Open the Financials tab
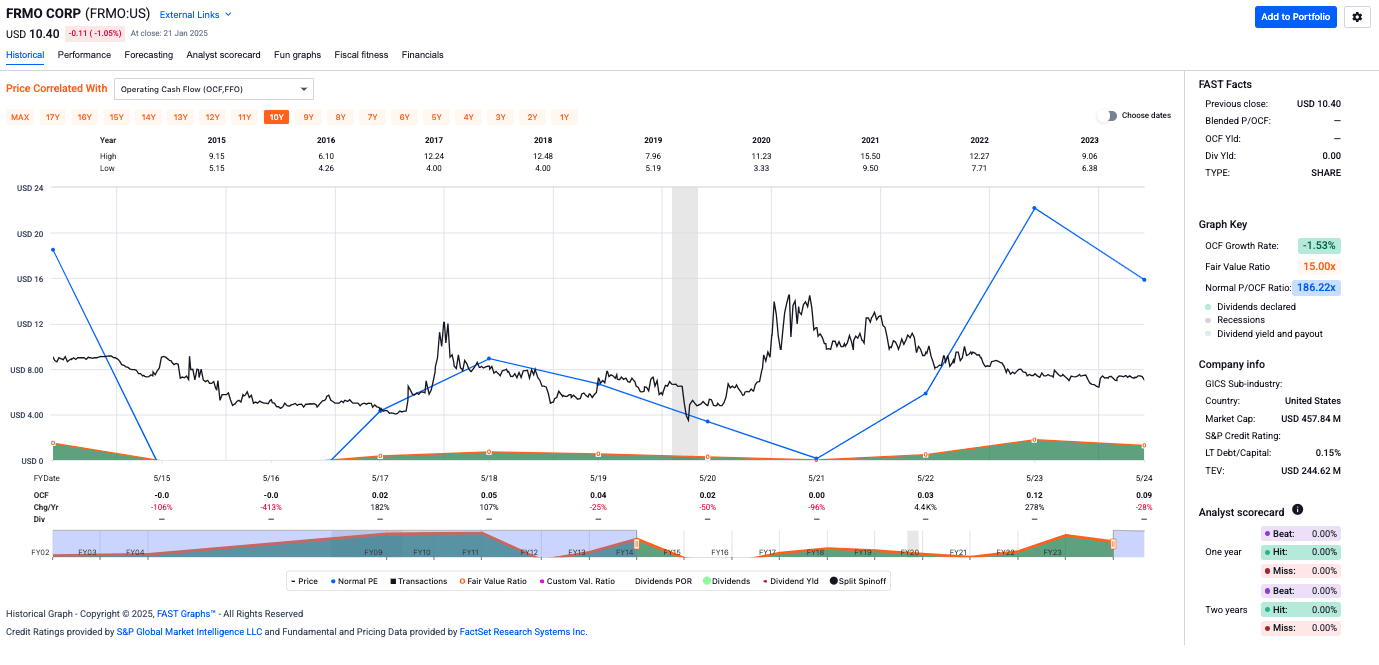 (422, 55)
